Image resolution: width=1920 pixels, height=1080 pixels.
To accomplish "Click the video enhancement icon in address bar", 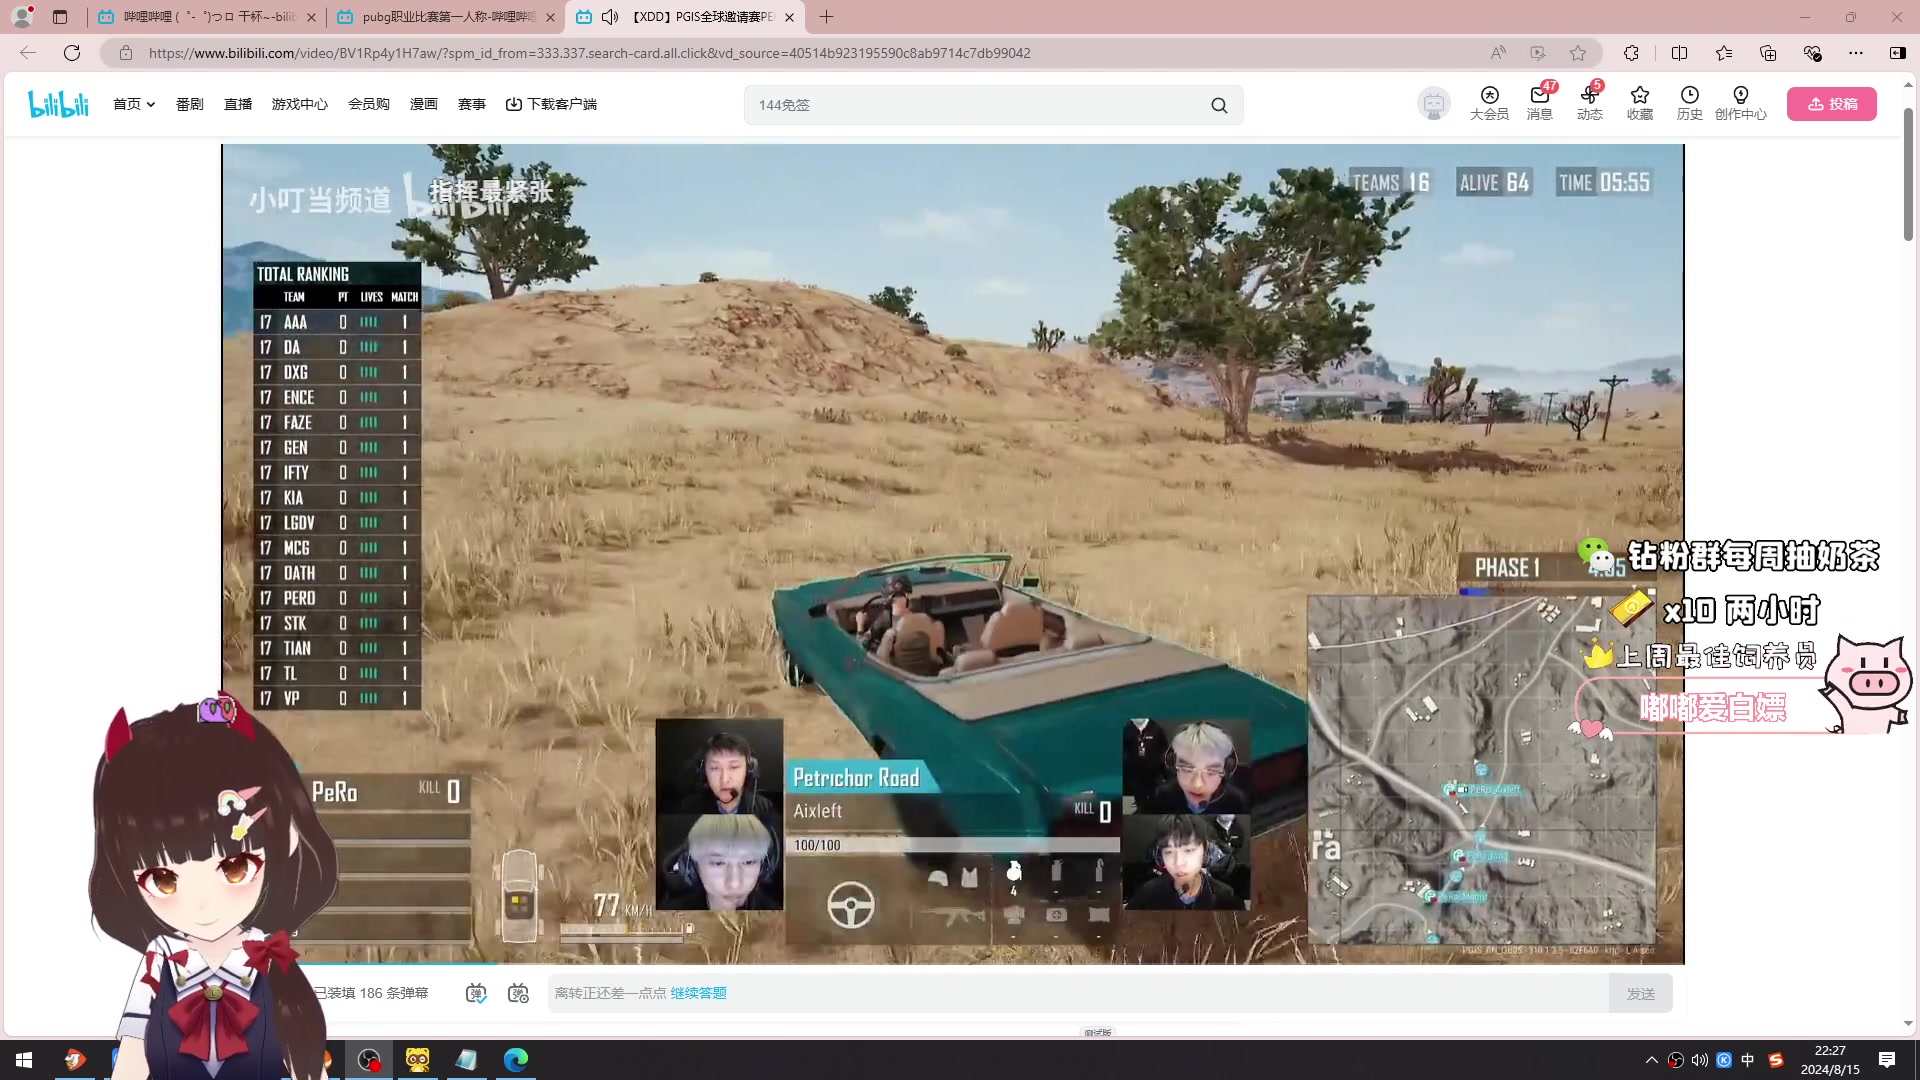I will click(x=1538, y=53).
